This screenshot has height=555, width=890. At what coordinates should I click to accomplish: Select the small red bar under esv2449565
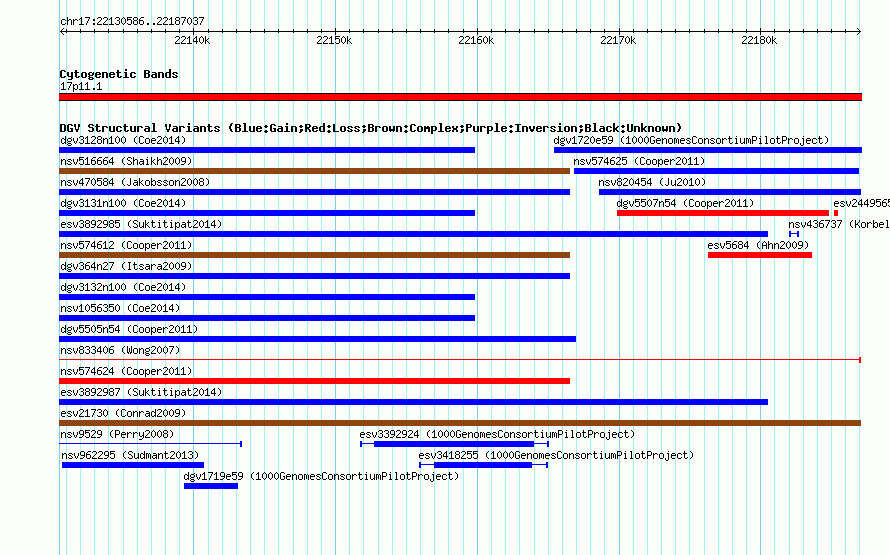[836, 213]
